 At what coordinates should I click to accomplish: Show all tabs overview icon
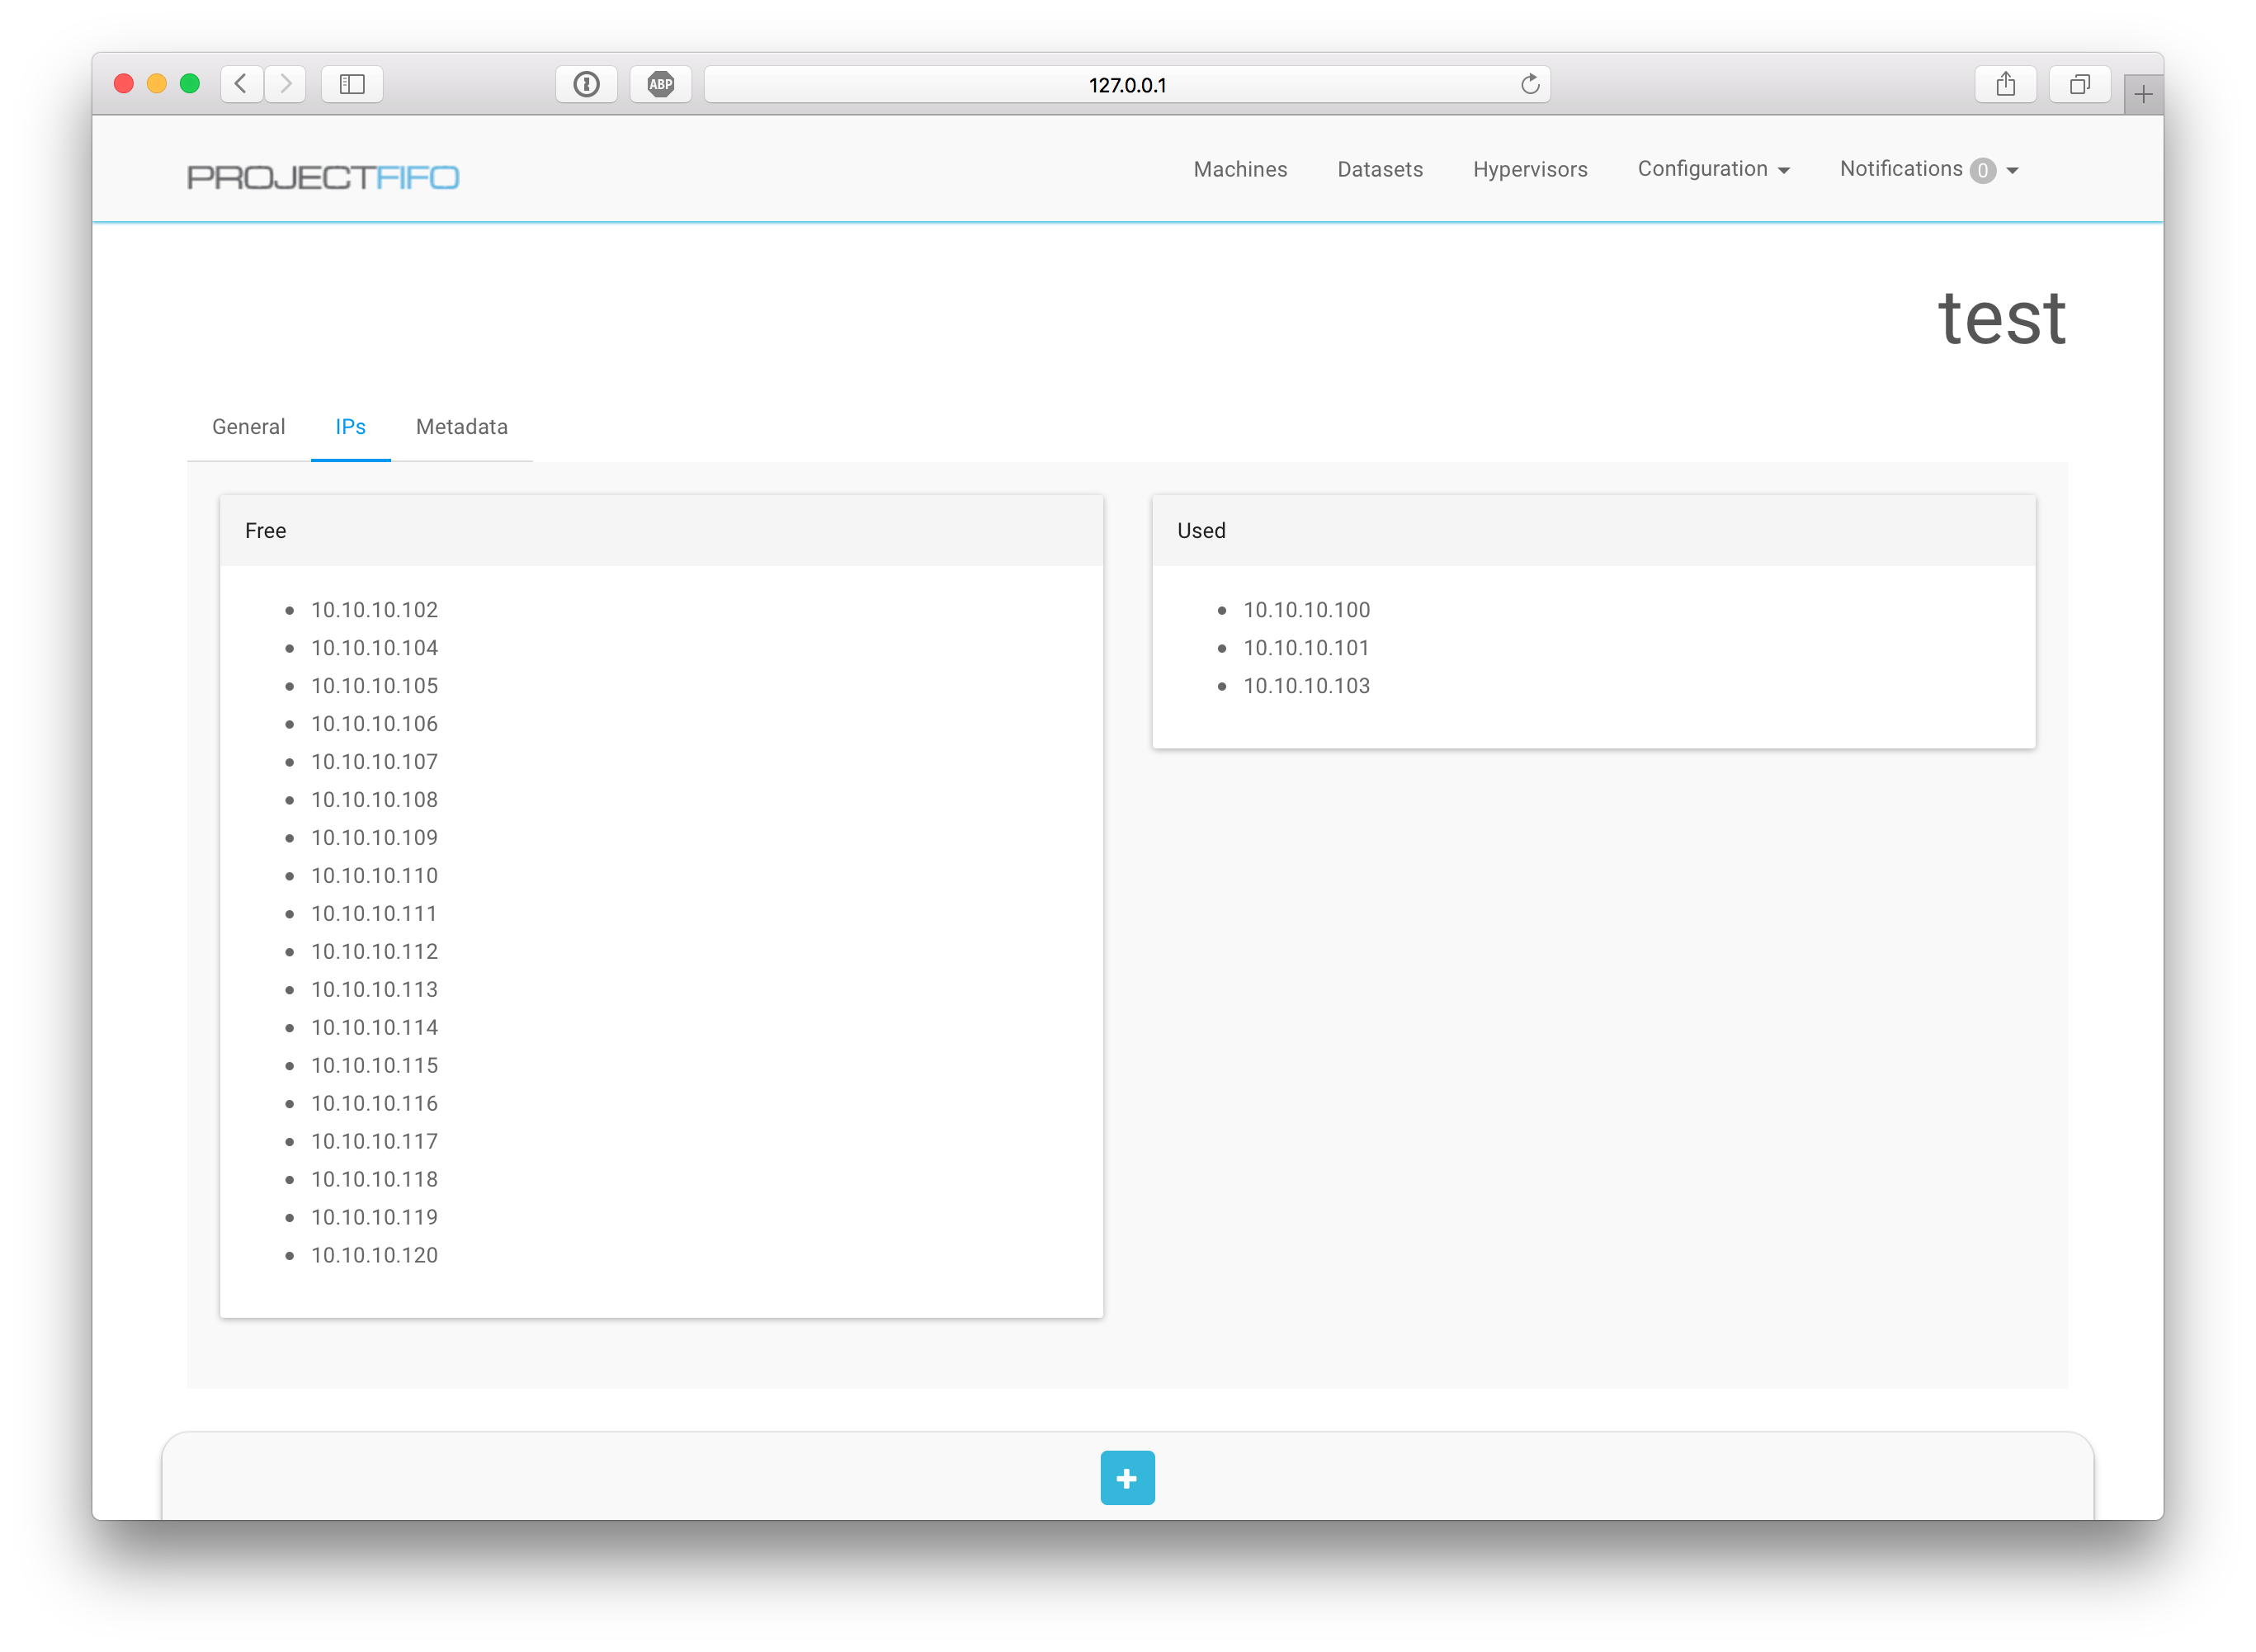point(2079,84)
